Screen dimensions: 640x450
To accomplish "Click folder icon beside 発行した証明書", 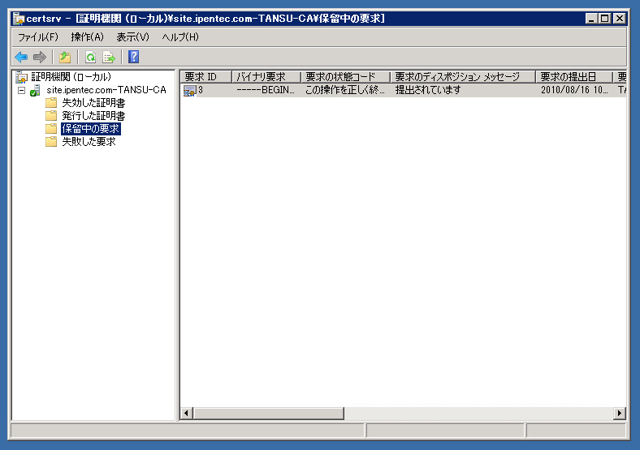I will [x=51, y=116].
